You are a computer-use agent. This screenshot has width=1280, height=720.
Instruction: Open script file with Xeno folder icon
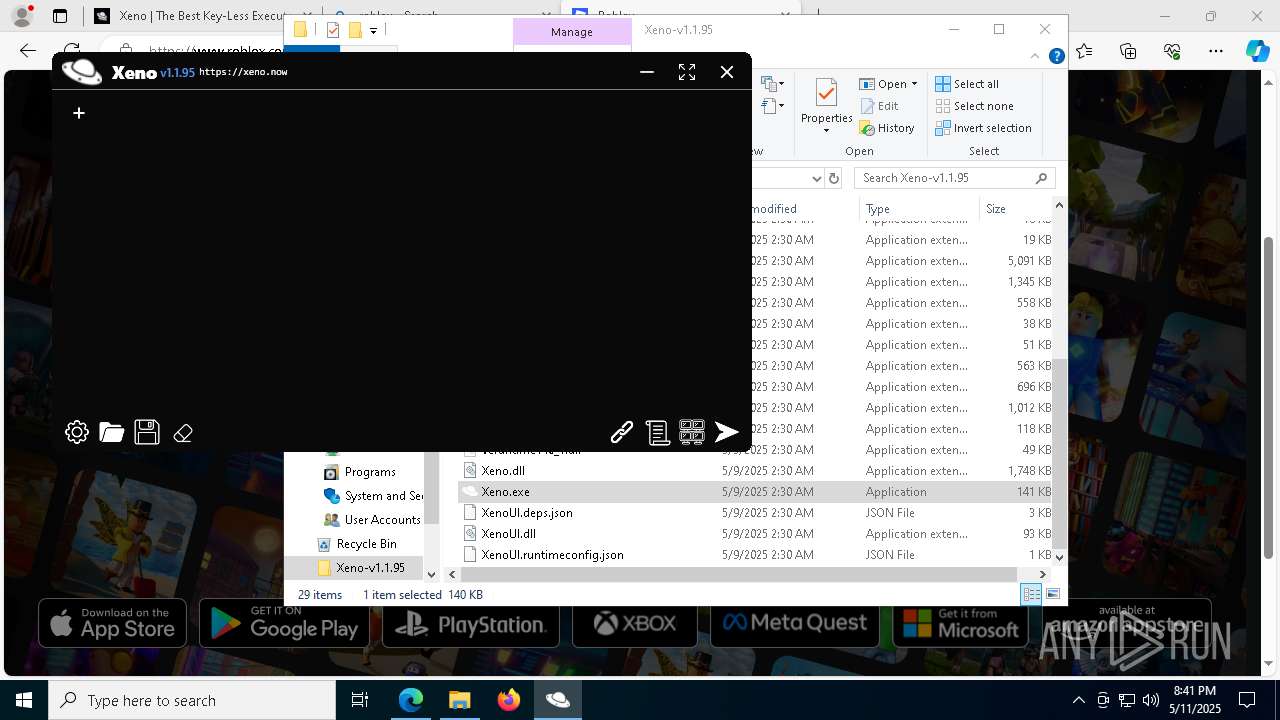[112, 432]
